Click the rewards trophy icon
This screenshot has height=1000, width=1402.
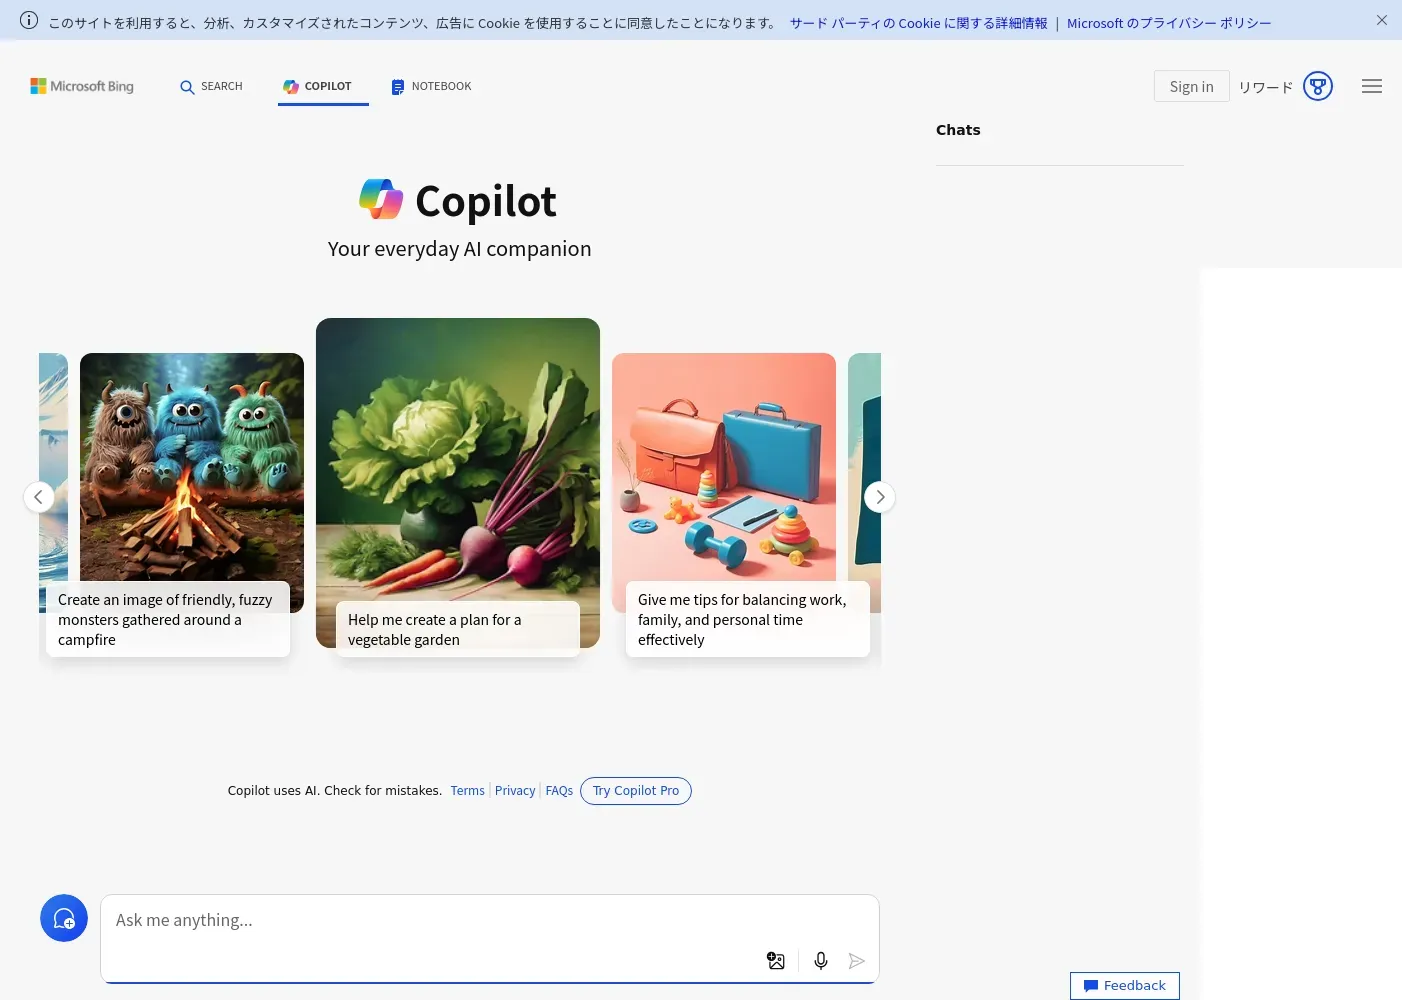tap(1318, 87)
